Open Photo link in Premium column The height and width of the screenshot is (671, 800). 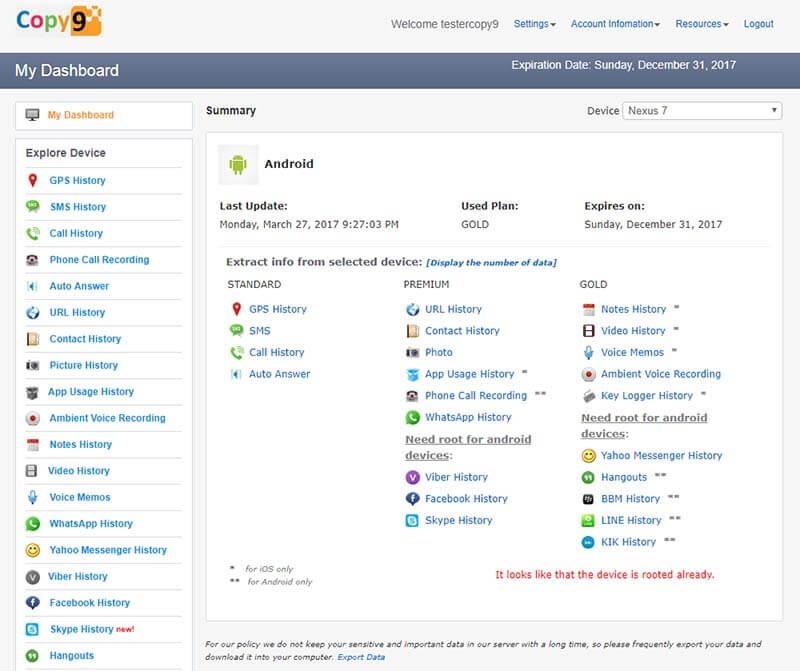tap(439, 352)
